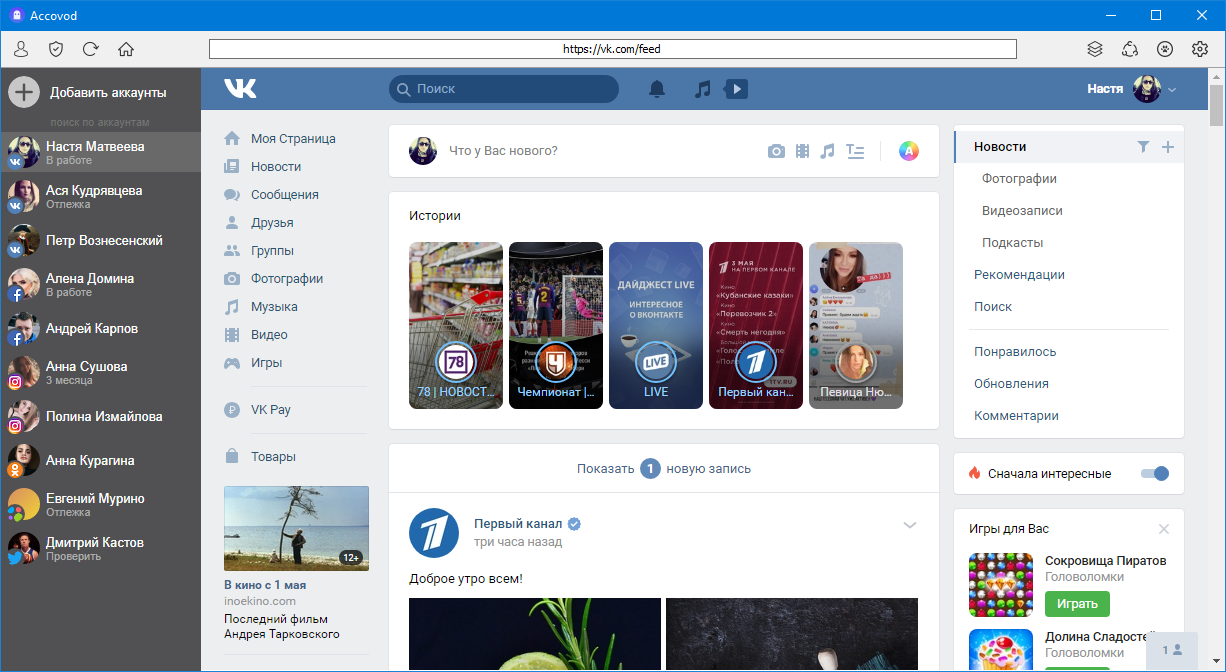The image size is (1226, 672).
Task: Open the notifications bell
Action: (657, 89)
